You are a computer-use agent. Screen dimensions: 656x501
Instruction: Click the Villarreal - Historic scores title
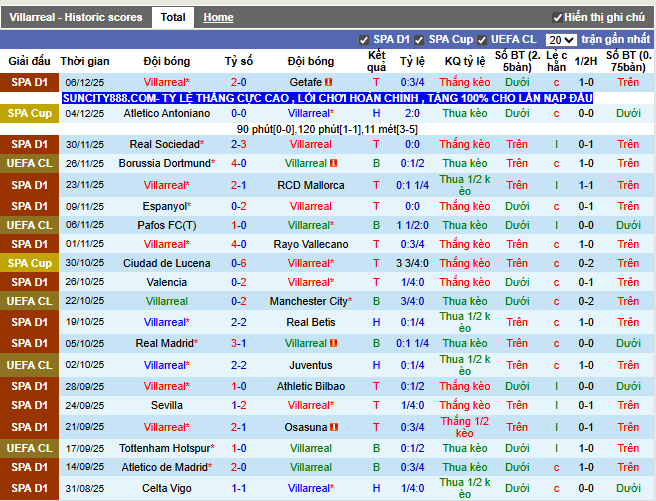[x=76, y=18]
